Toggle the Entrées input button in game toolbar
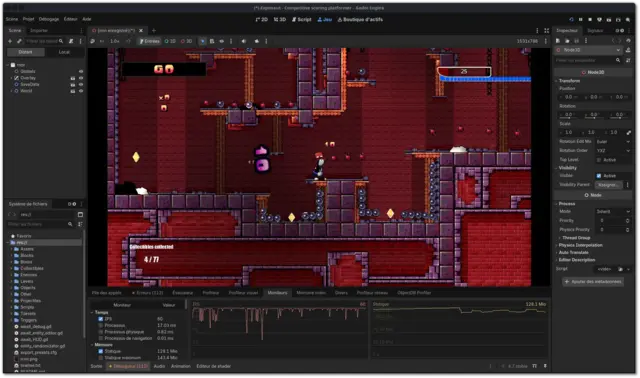Screen dimensions: 640x378 (149, 41)
